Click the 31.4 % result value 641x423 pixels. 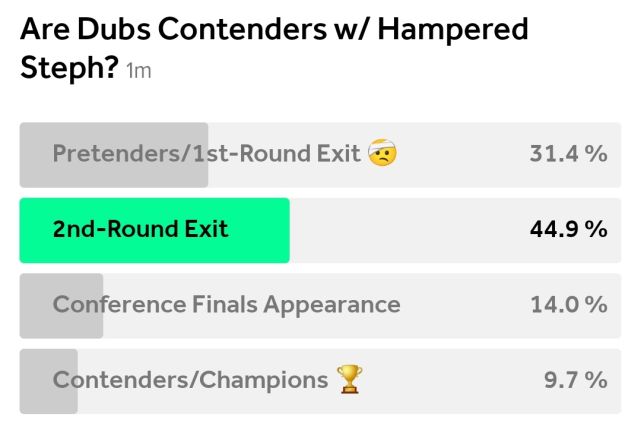click(x=568, y=154)
